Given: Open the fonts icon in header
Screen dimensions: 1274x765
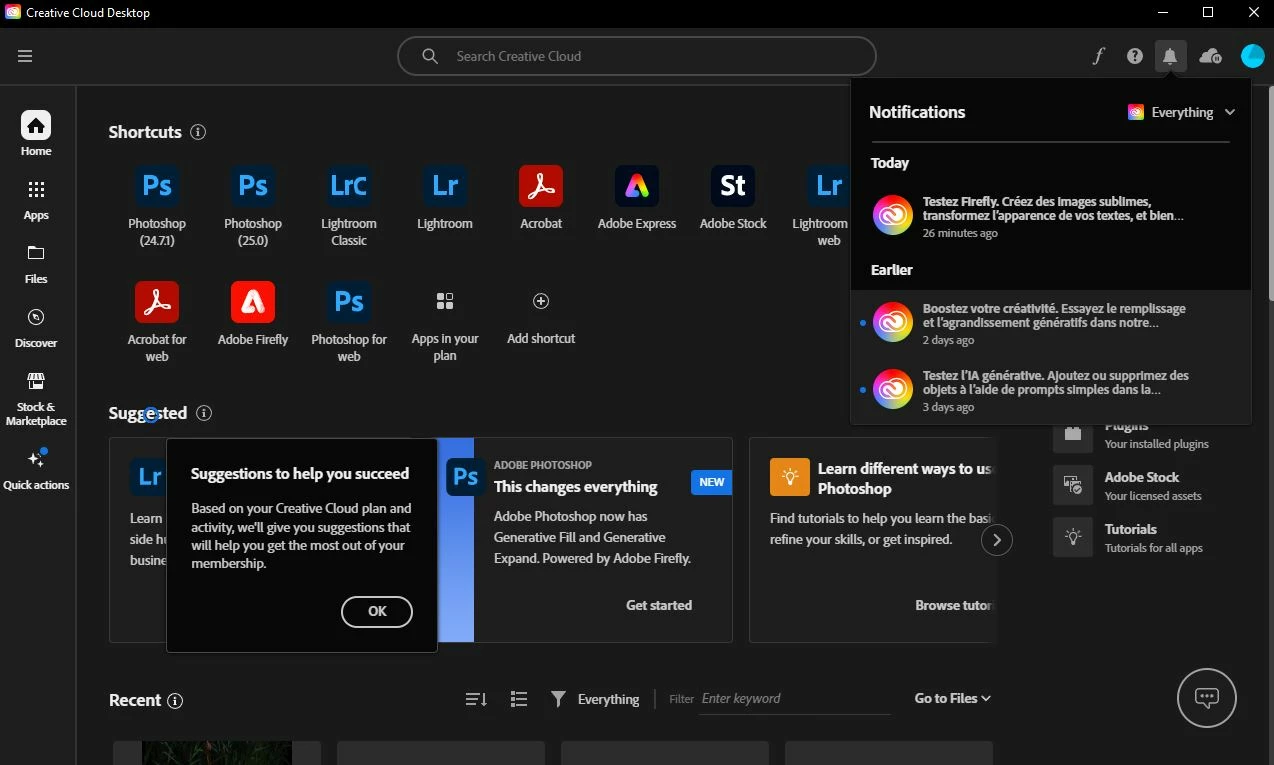Looking at the screenshot, I should coord(1098,56).
